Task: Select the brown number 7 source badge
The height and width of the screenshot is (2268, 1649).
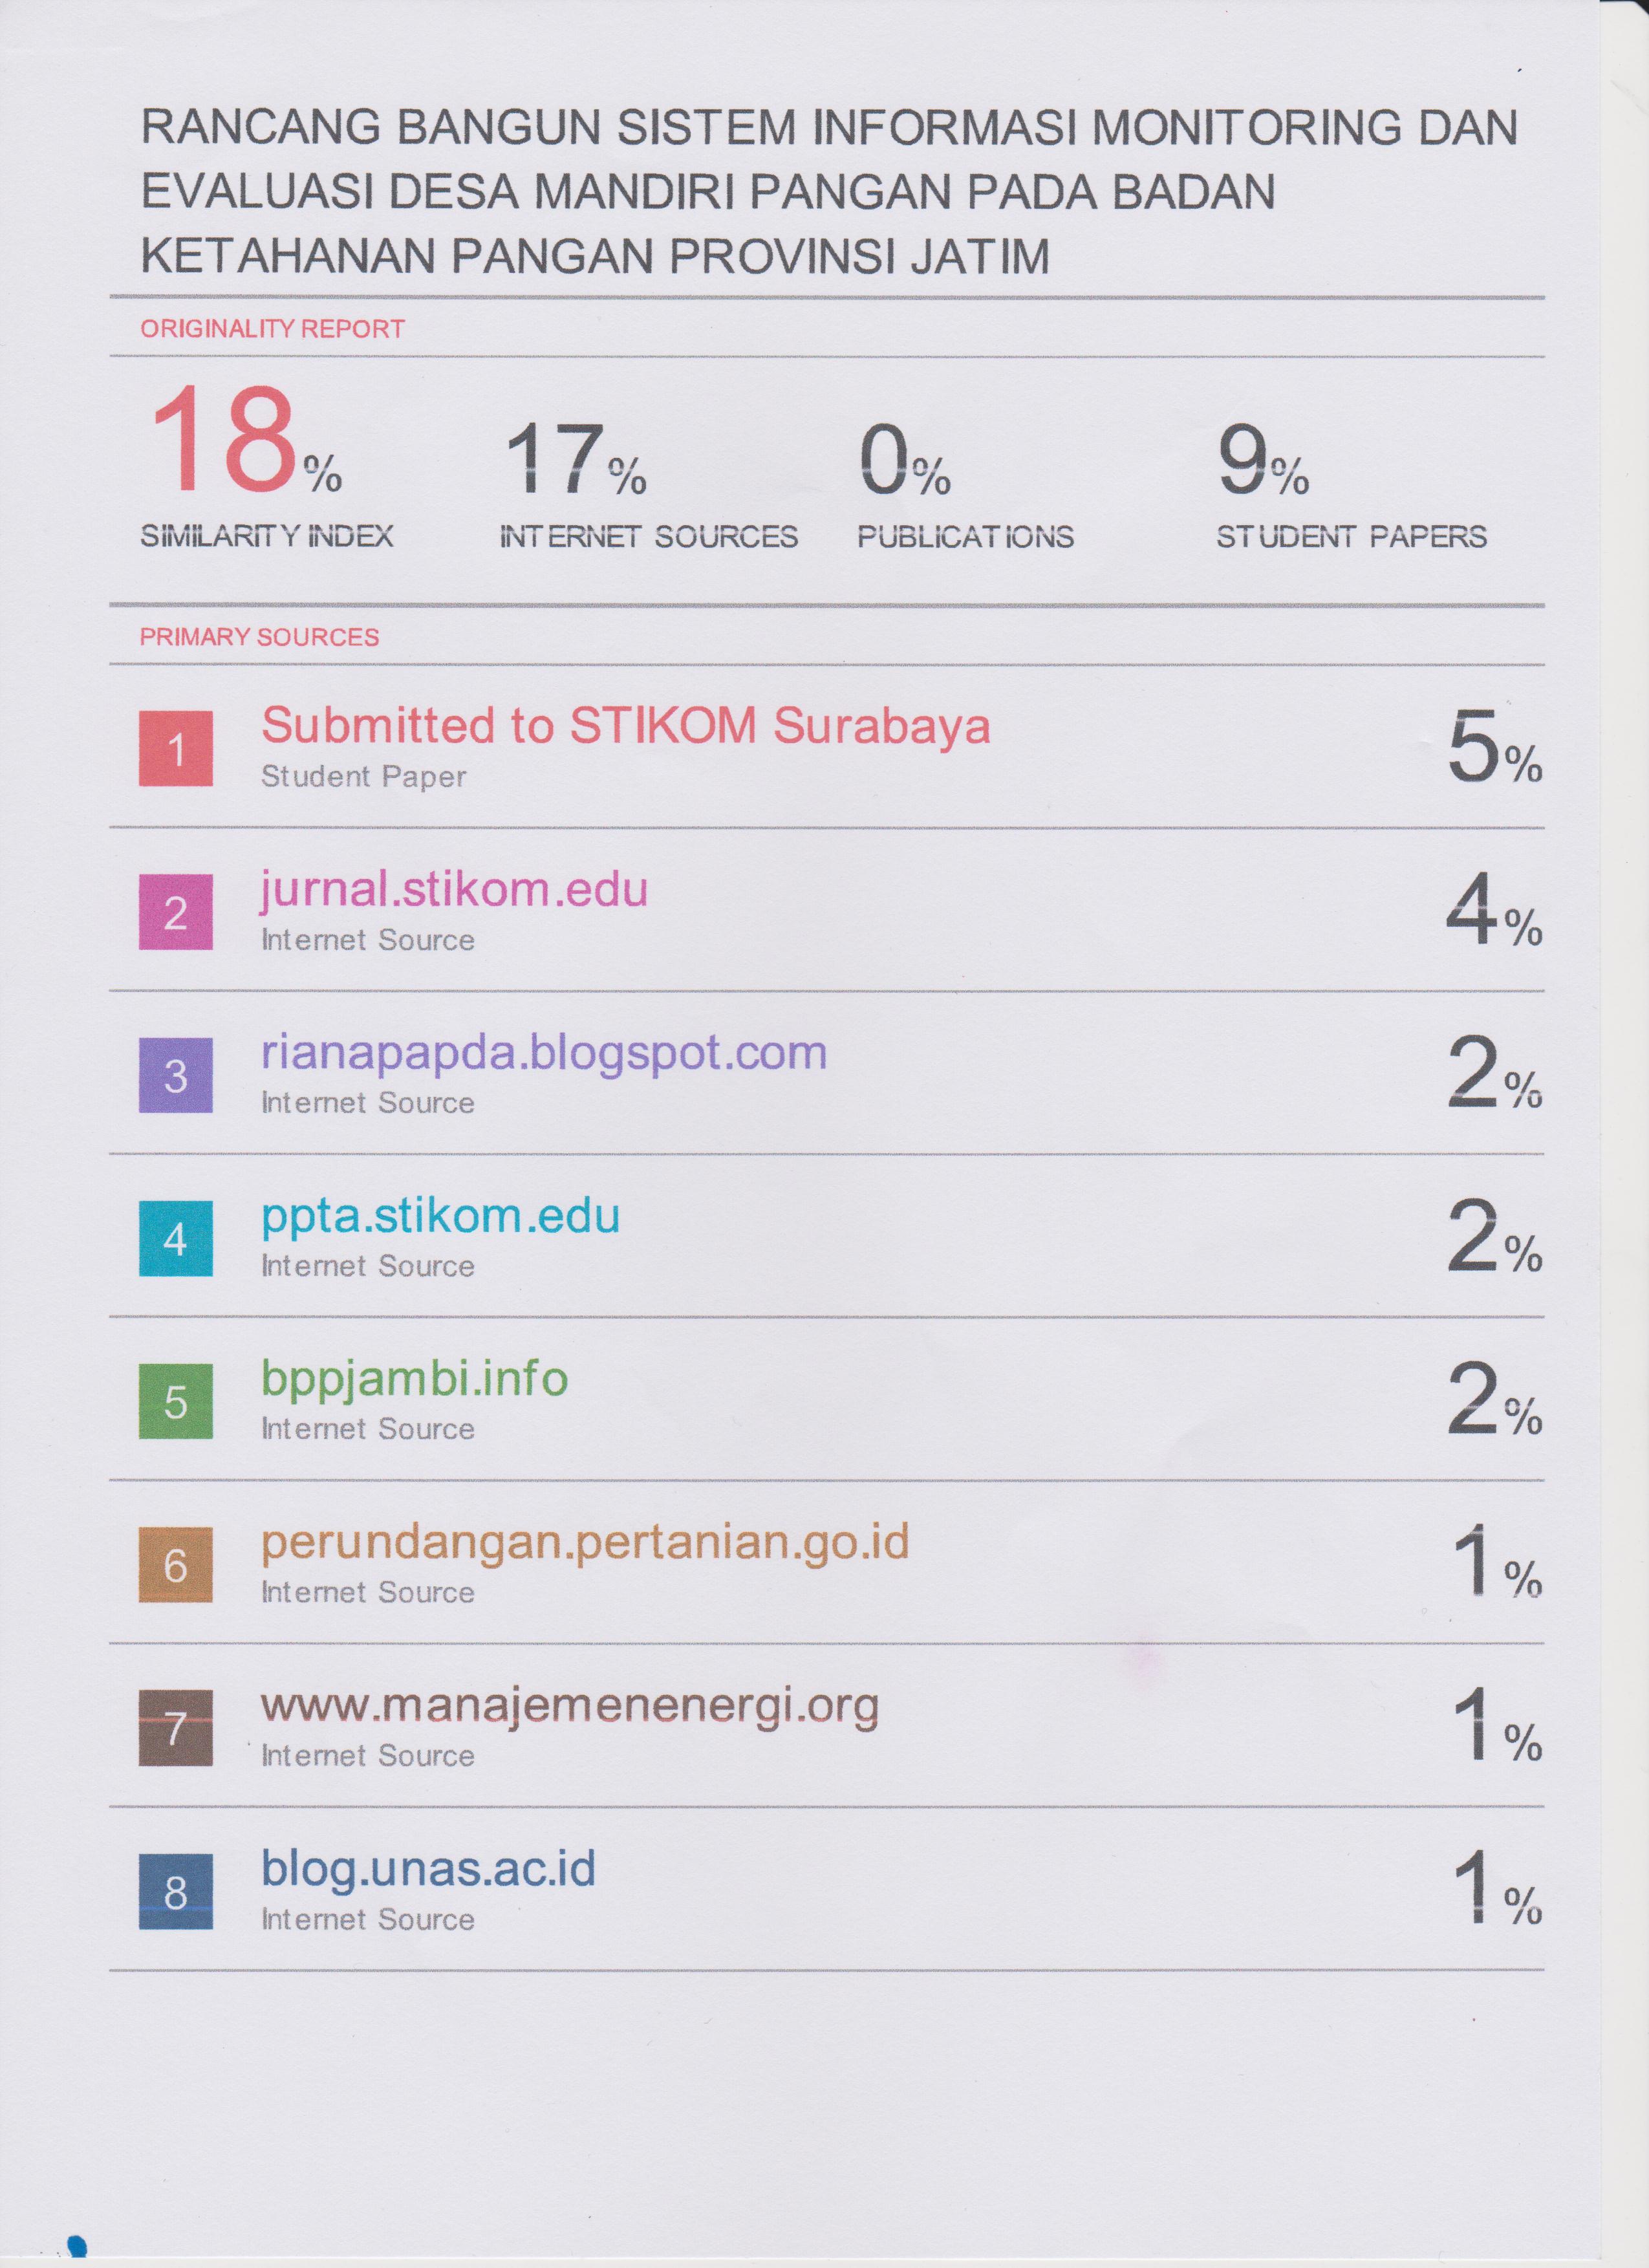Action: 176,1727
